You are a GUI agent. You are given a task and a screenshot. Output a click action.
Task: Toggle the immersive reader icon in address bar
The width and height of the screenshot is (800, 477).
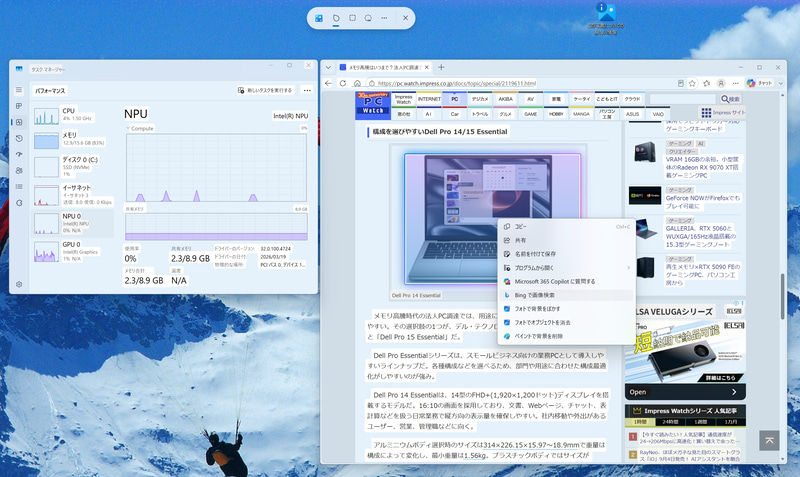tap(681, 83)
